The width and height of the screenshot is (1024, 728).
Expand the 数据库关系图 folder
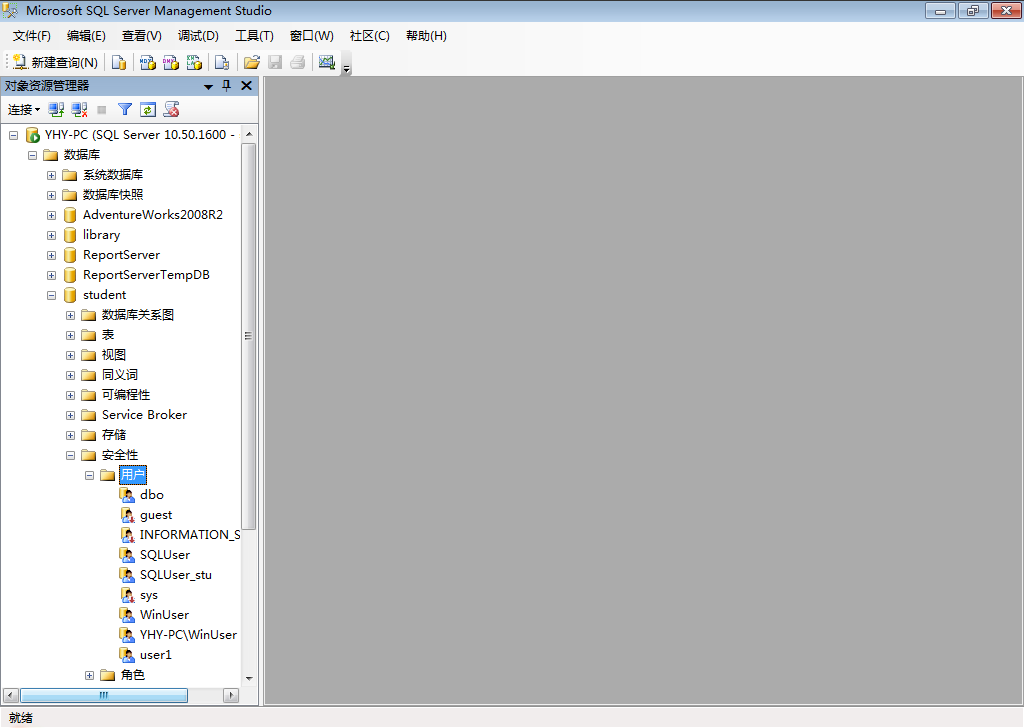tap(71, 315)
